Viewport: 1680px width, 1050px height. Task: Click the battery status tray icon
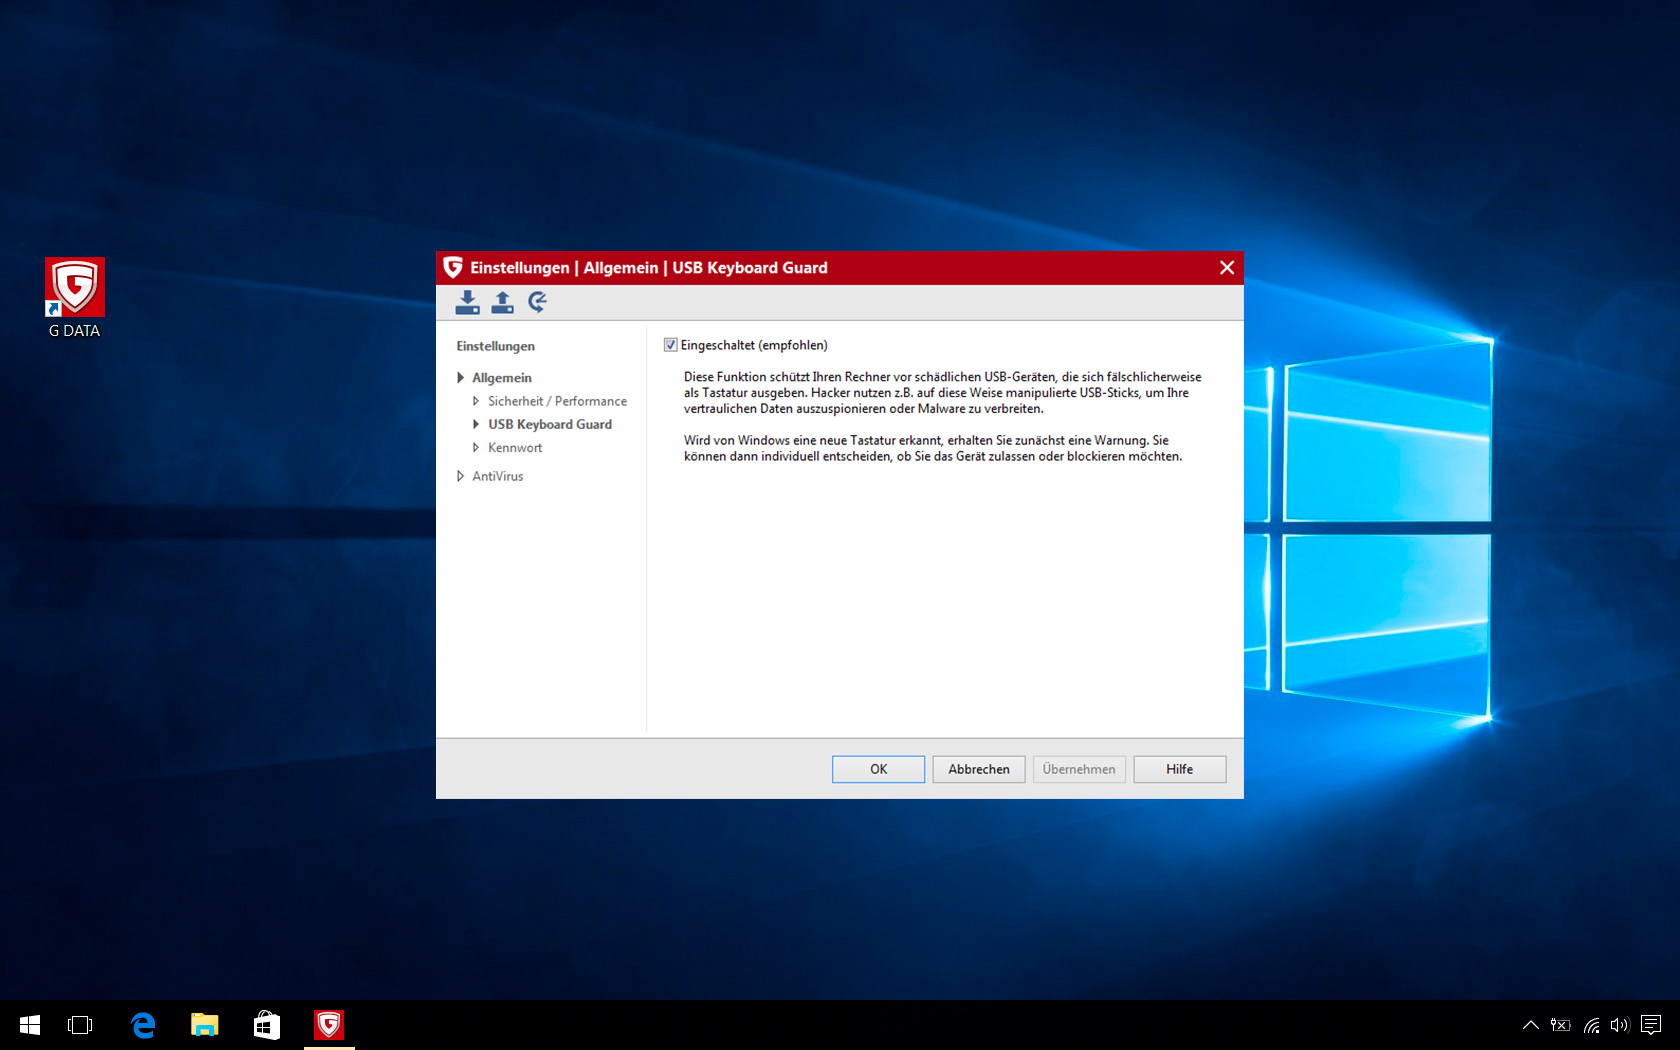click(x=1560, y=1025)
